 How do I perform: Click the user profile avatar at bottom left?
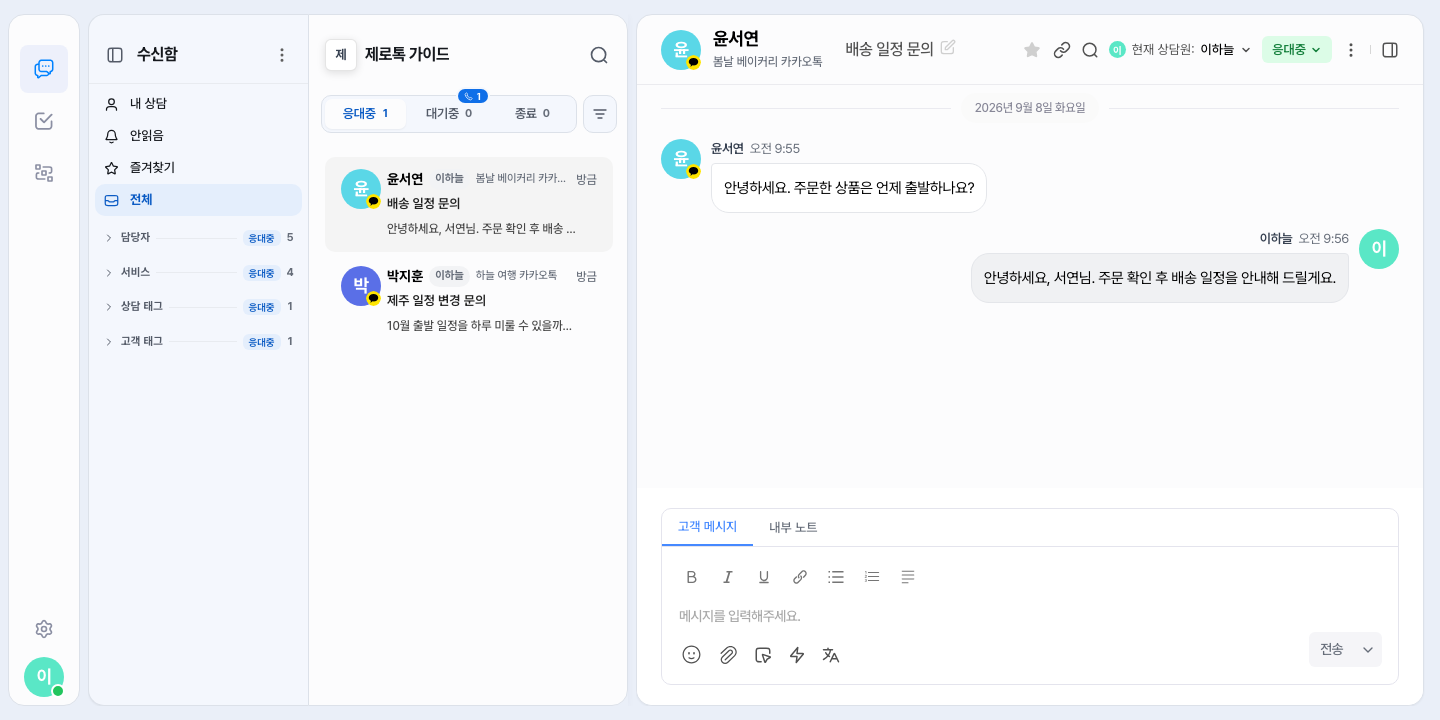(44, 677)
